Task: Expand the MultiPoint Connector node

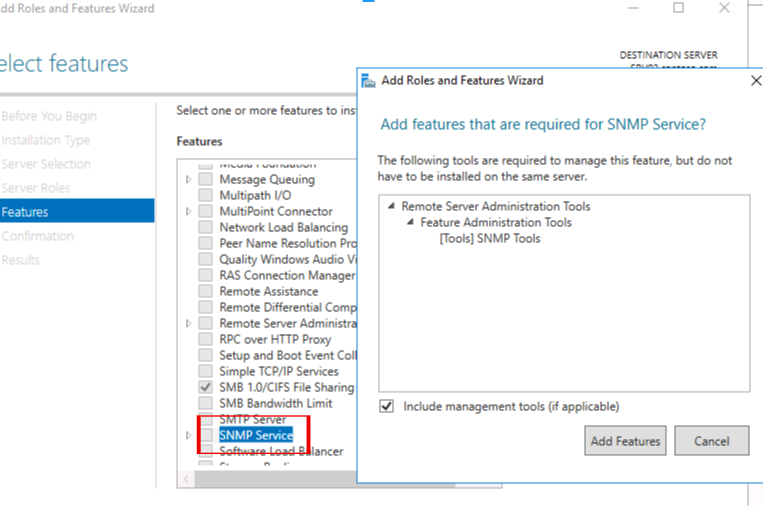Action: coord(189,211)
